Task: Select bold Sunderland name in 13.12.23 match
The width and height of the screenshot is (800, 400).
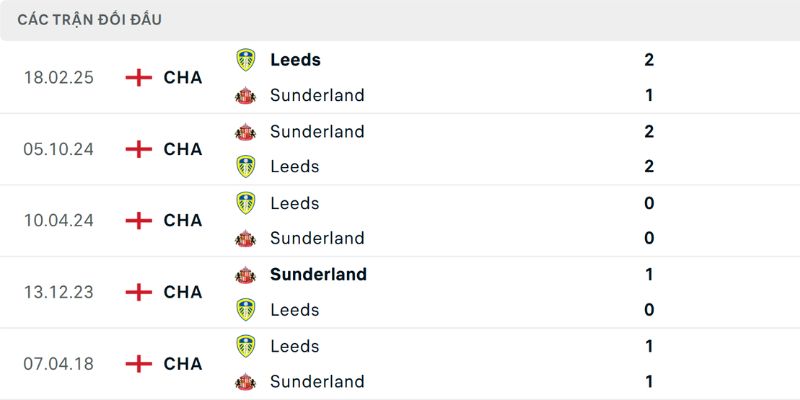Action: pos(318,274)
